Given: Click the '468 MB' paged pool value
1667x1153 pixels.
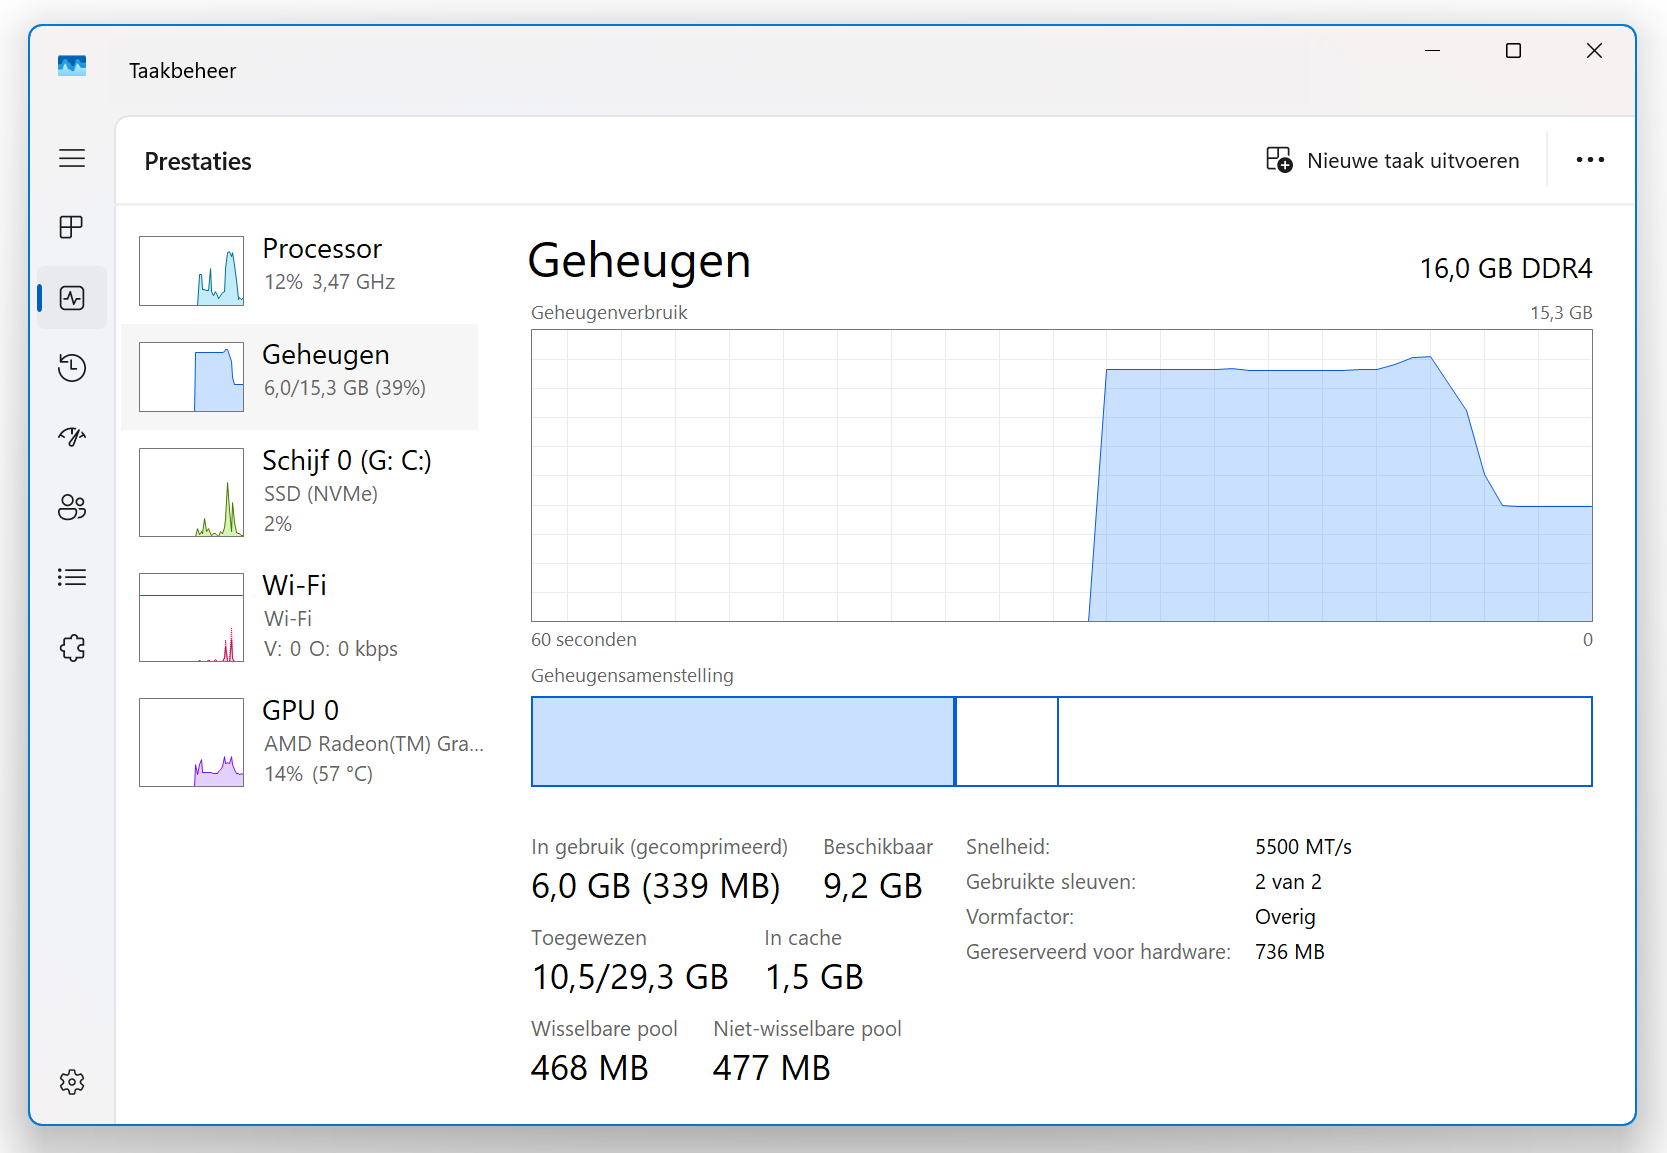Looking at the screenshot, I should 589,1068.
